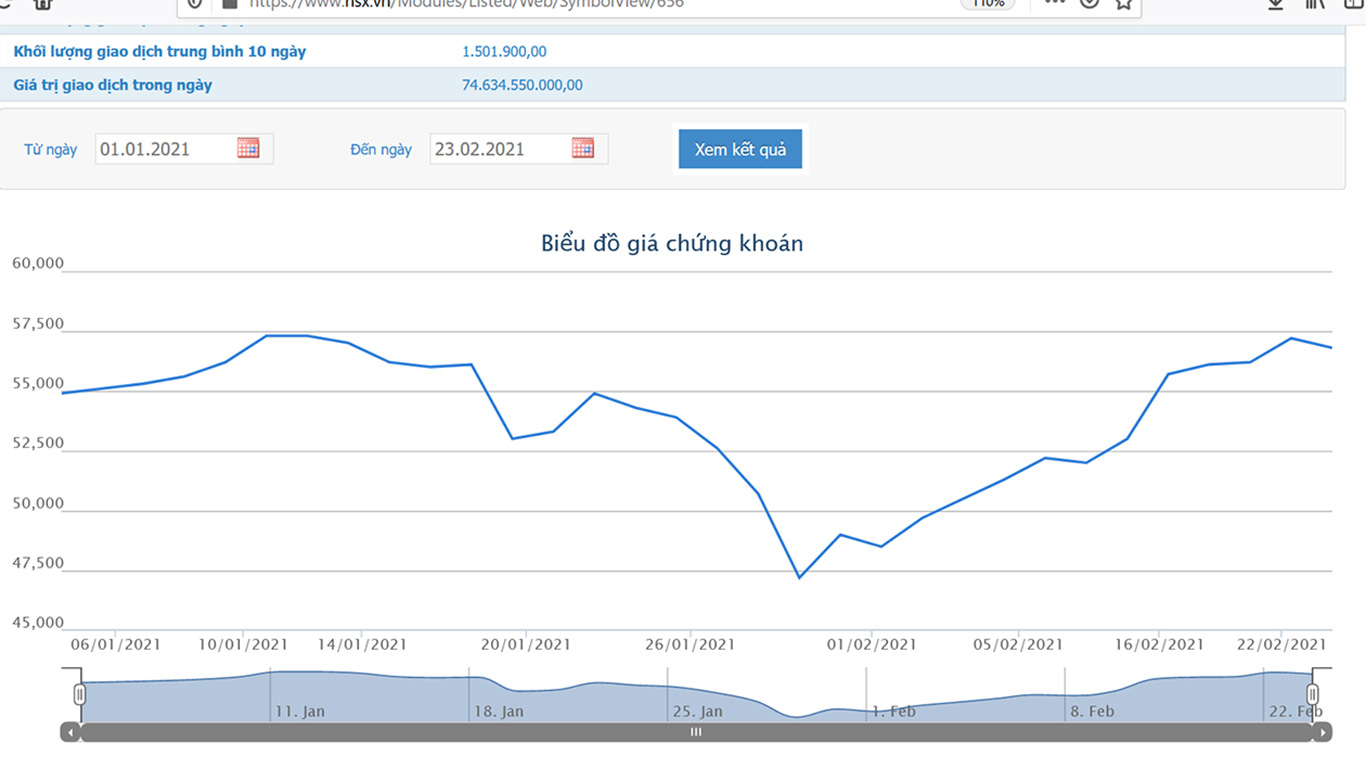Screen dimensions: 1366x767
Task: Open page actions three-dot menu
Action: tap(1055, 4)
